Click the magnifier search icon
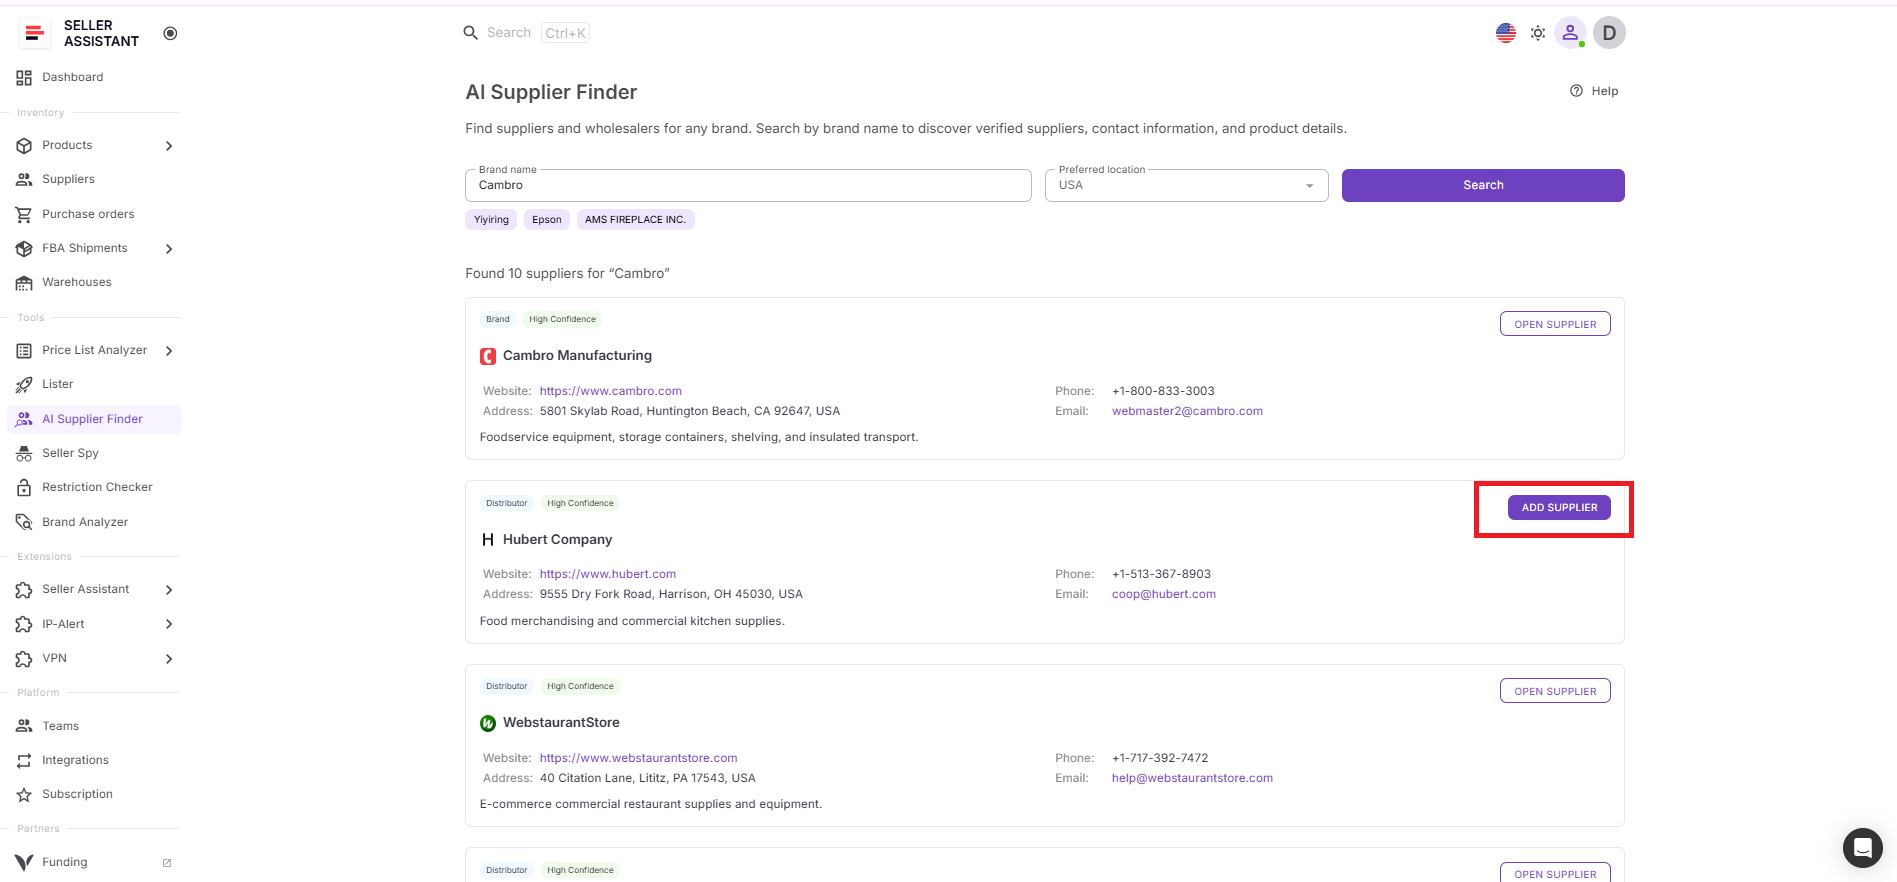 (x=471, y=33)
